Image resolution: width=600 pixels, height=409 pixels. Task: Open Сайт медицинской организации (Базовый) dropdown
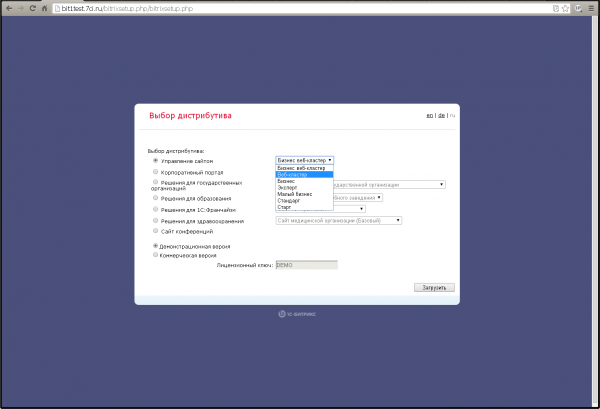[339, 220]
